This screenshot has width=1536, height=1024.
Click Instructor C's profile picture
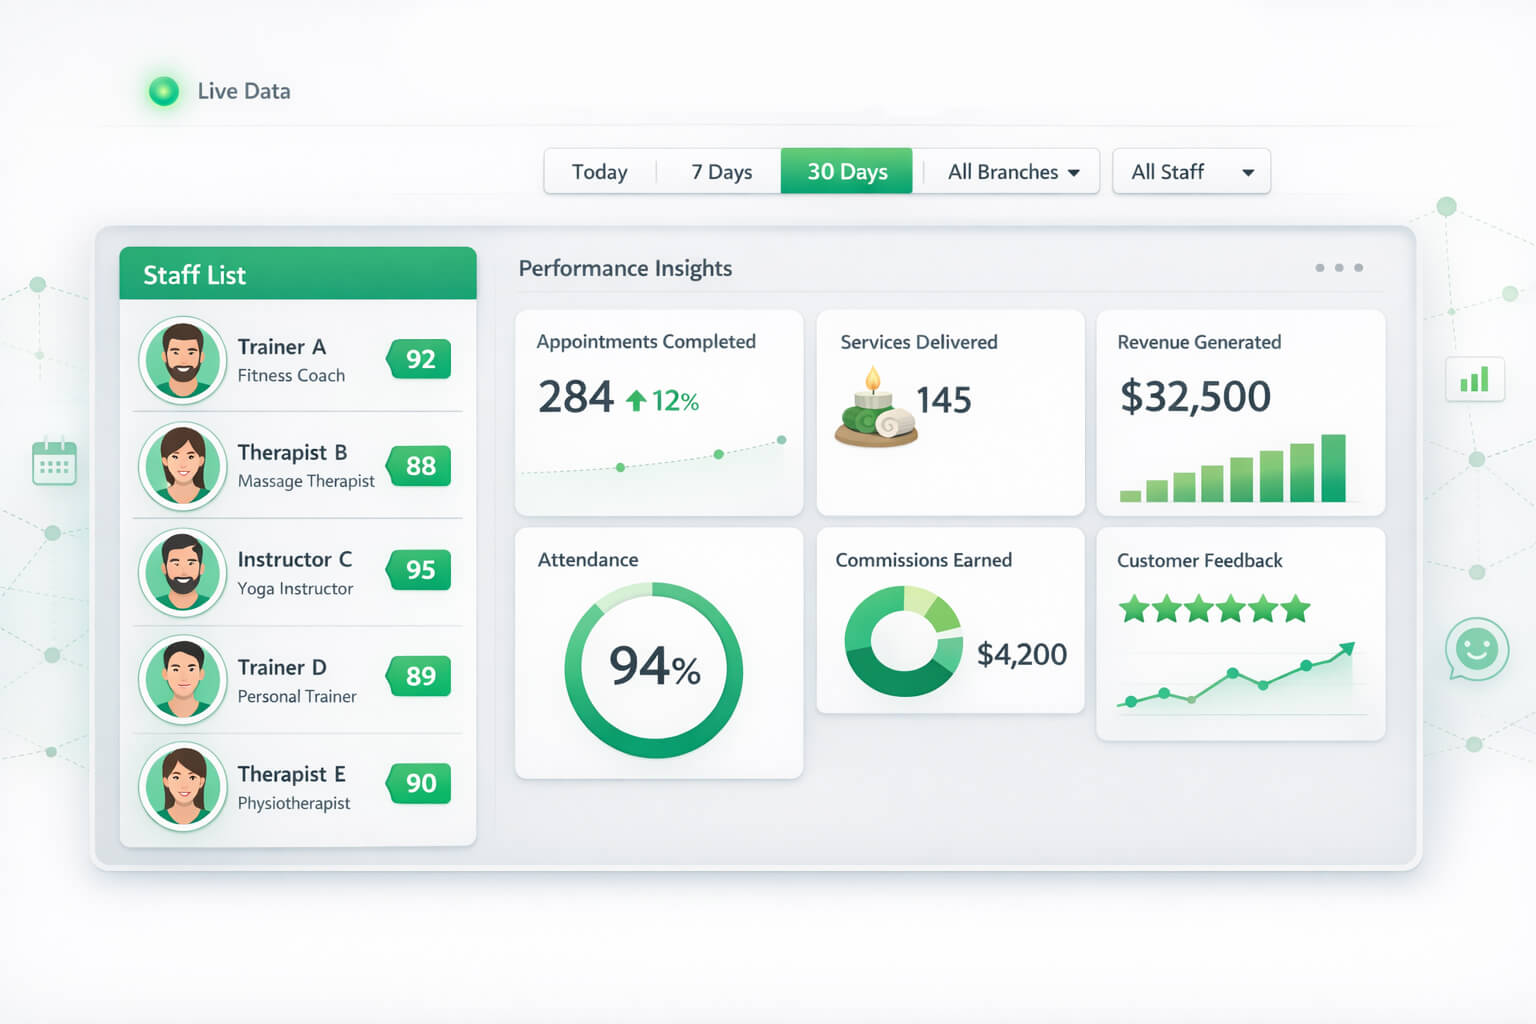point(183,572)
